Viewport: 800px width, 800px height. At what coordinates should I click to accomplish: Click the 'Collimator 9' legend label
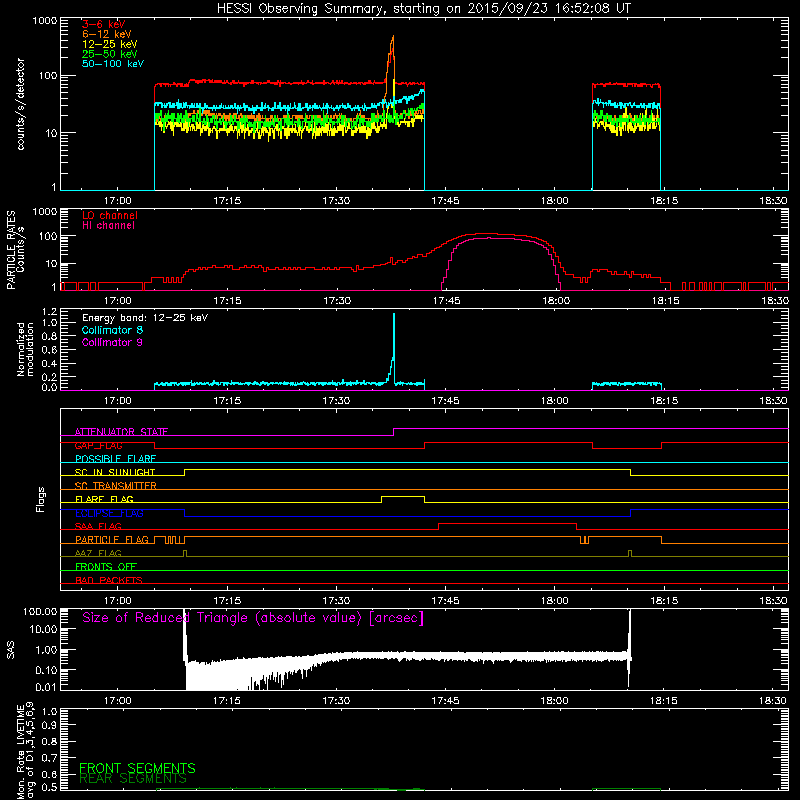[x=112, y=342]
